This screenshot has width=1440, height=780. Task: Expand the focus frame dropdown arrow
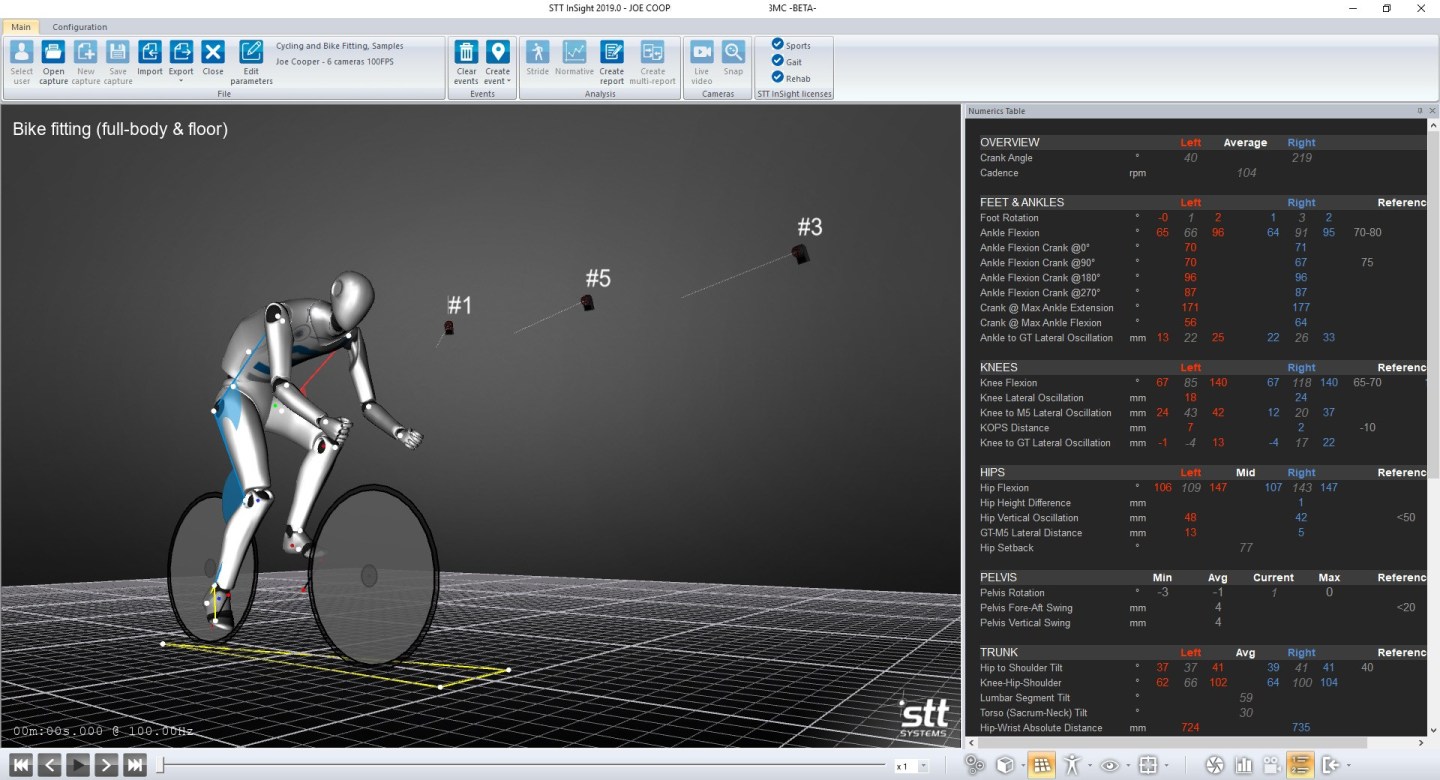click(1166, 766)
